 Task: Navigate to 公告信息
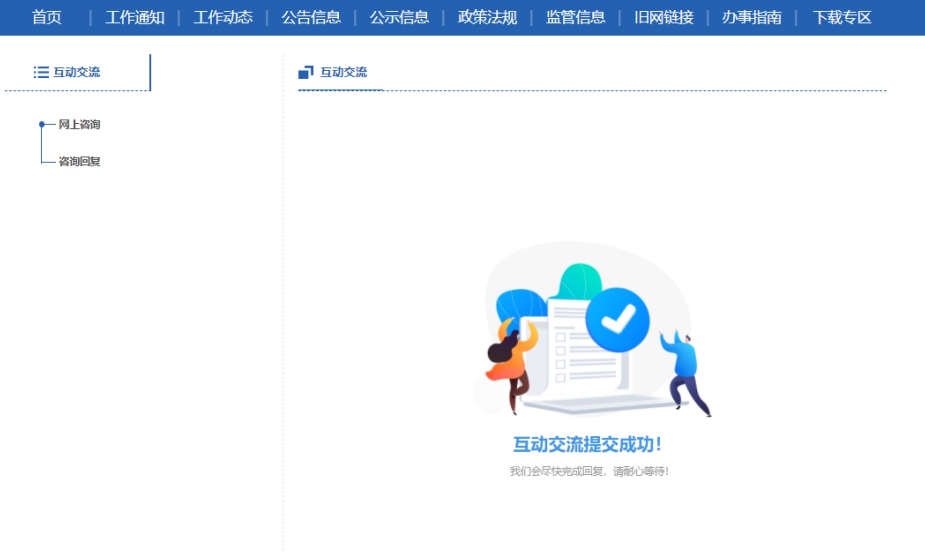[311, 17]
